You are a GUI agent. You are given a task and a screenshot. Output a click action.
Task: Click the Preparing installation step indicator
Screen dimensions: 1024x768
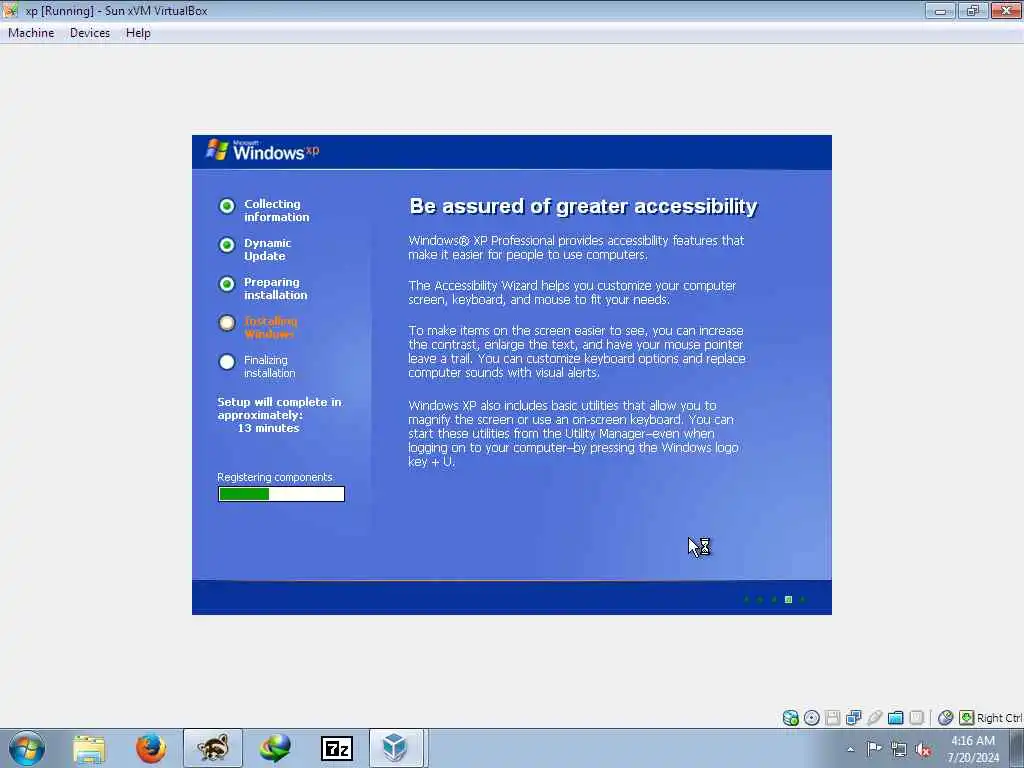[227, 284]
